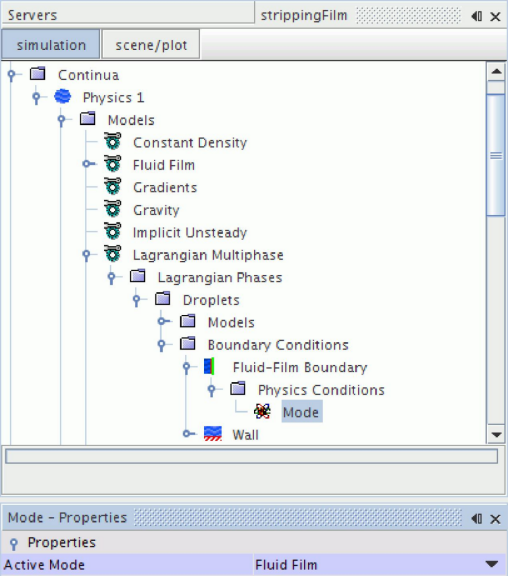
Task: Minimize the strippingFilm panel
Action: pyautogui.click(x=477, y=16)
